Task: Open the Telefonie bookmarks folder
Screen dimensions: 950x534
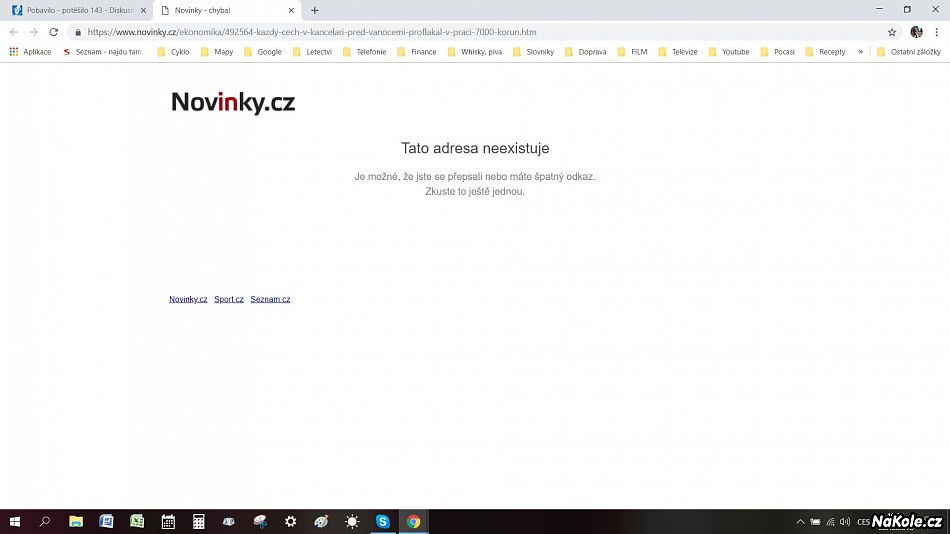Action: [364, 52]
